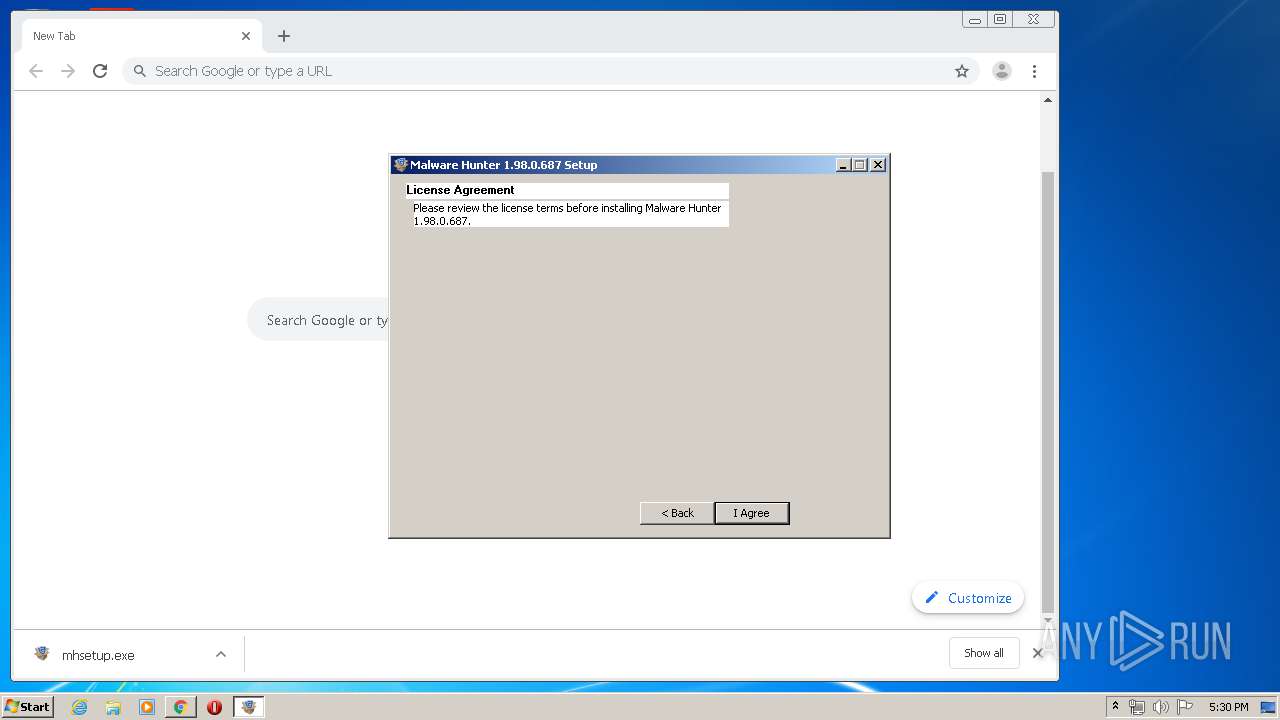Minimize the Malware Hunter Setup window
Viewport: 1280px width, 720px height.
[843, 165]
